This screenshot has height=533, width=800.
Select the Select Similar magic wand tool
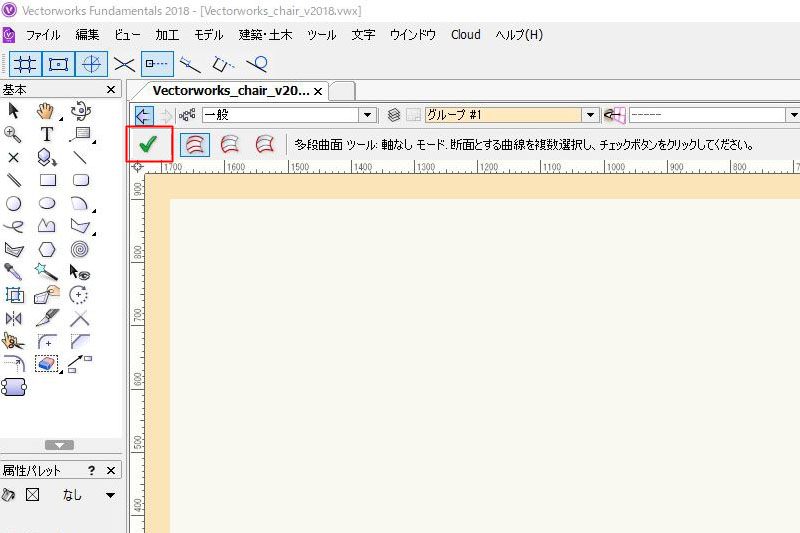(46, 272)
